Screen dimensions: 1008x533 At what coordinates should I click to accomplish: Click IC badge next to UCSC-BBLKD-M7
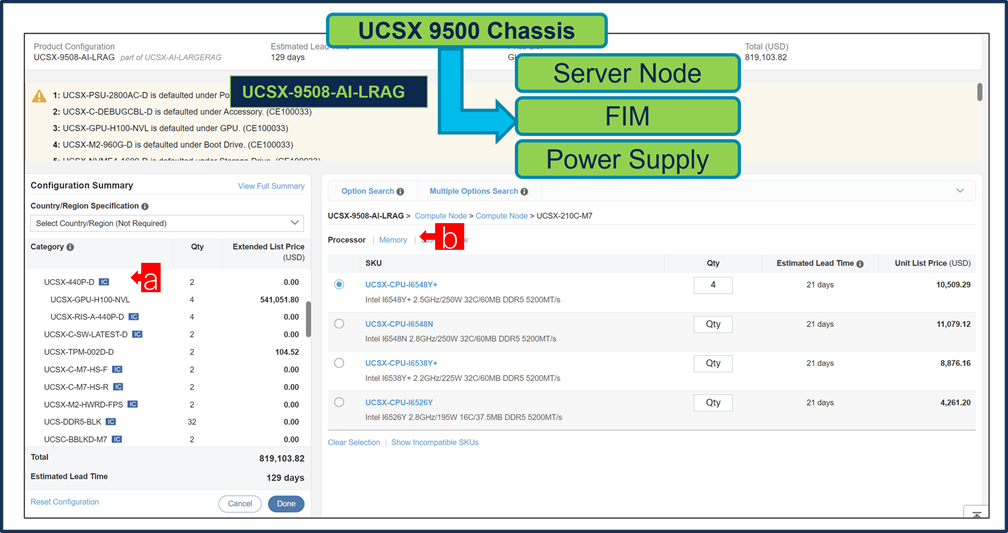117,439
